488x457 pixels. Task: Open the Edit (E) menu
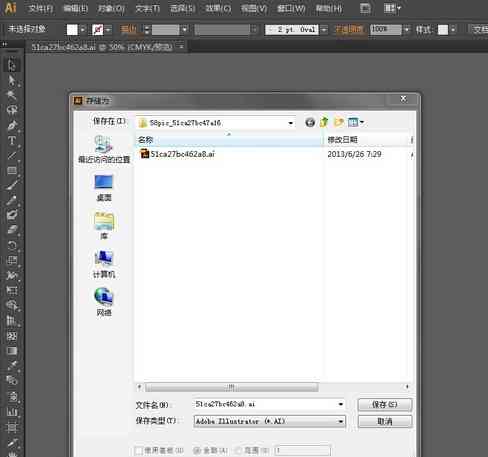tap(76, 8)
